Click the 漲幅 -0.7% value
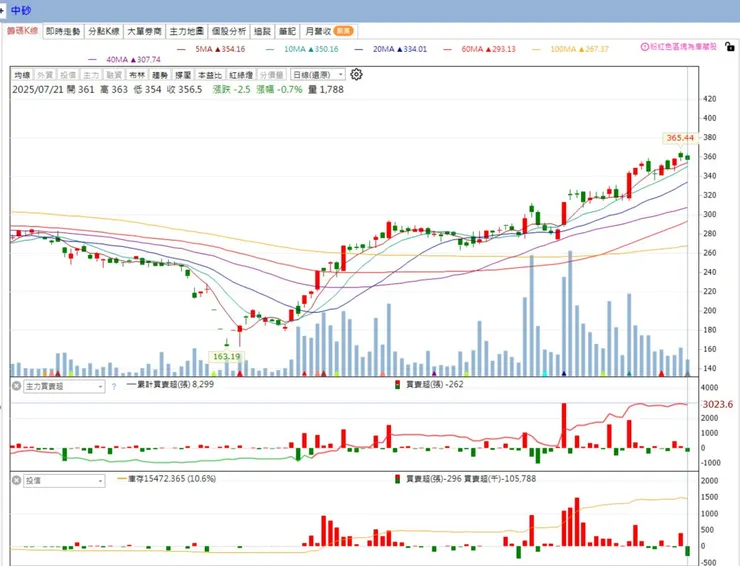The image size is (740, 566). tap(279, 90)
